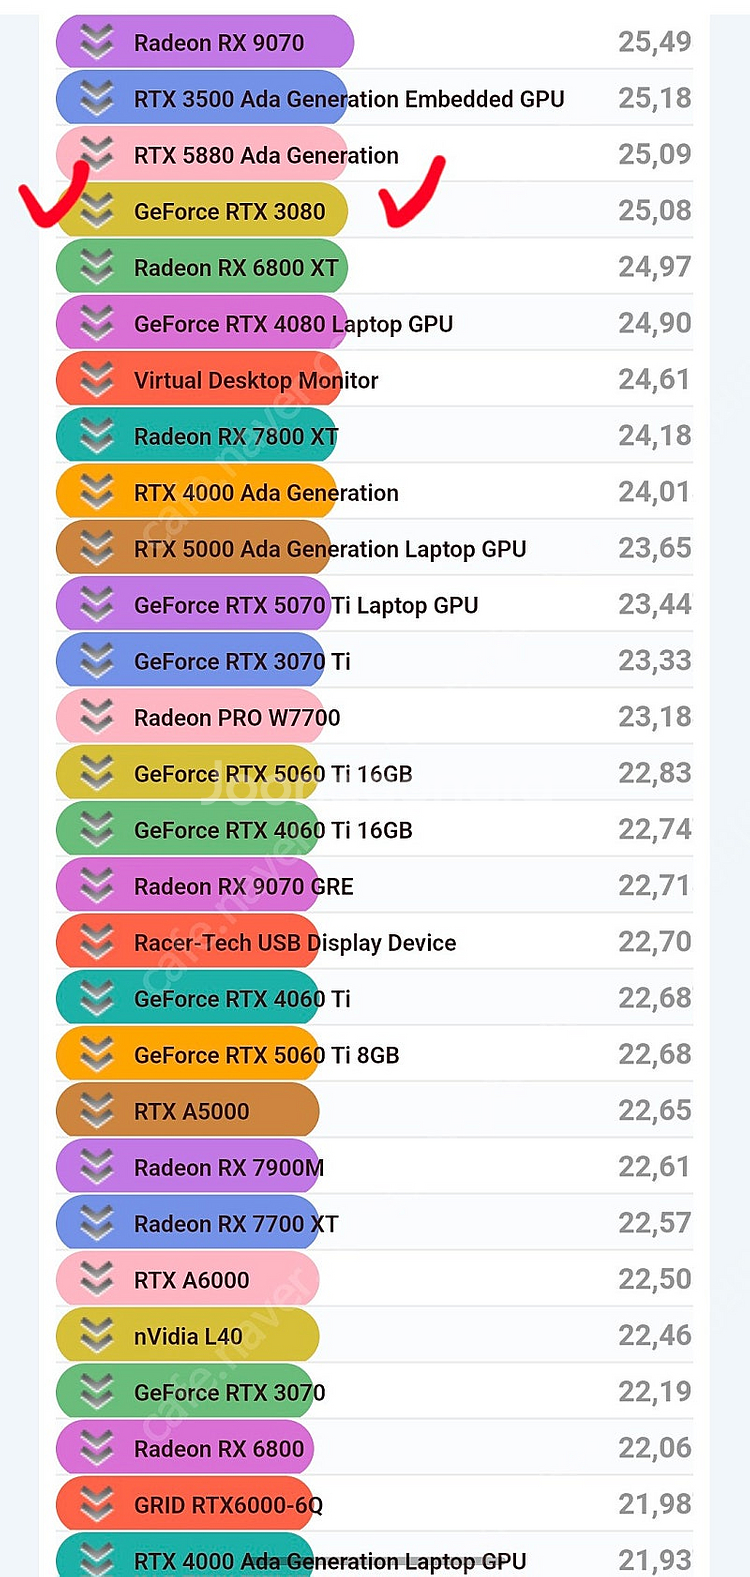Viewport: 750px width, 1577px height.
Task: Expand the RTX 5000 Ada Generation Laptop GPU chevron
Action: (x=97, y=547)
